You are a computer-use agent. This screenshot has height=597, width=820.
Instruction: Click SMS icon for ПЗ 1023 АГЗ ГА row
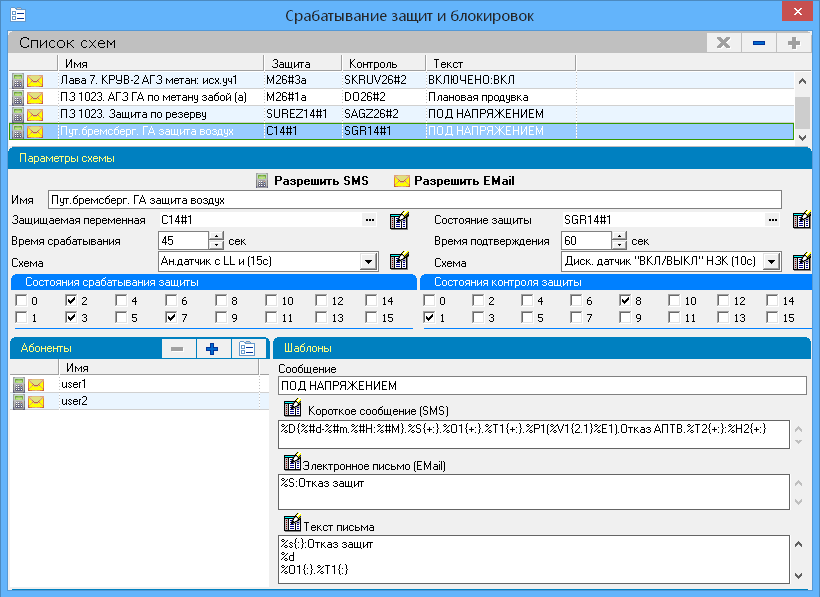tap(18, 97)
